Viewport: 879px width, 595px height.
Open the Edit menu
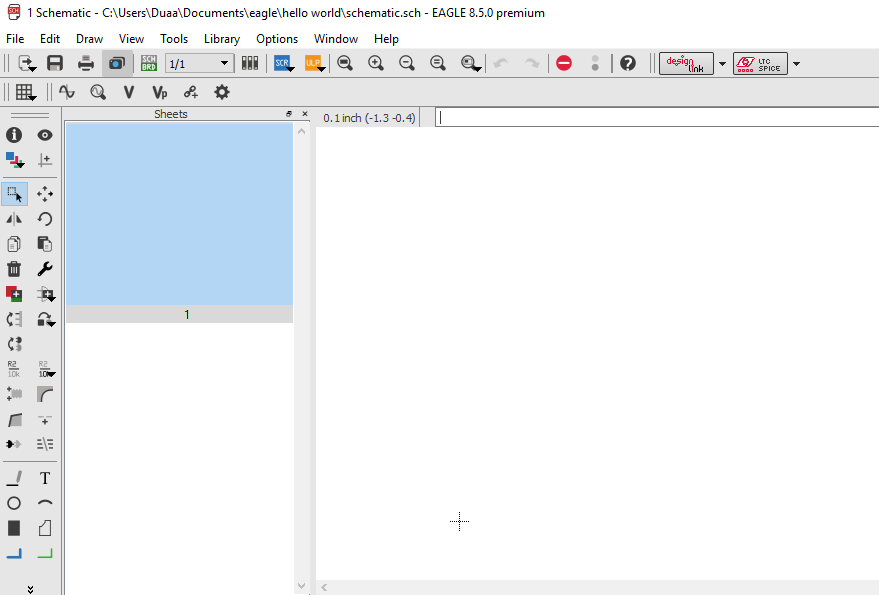50,39
